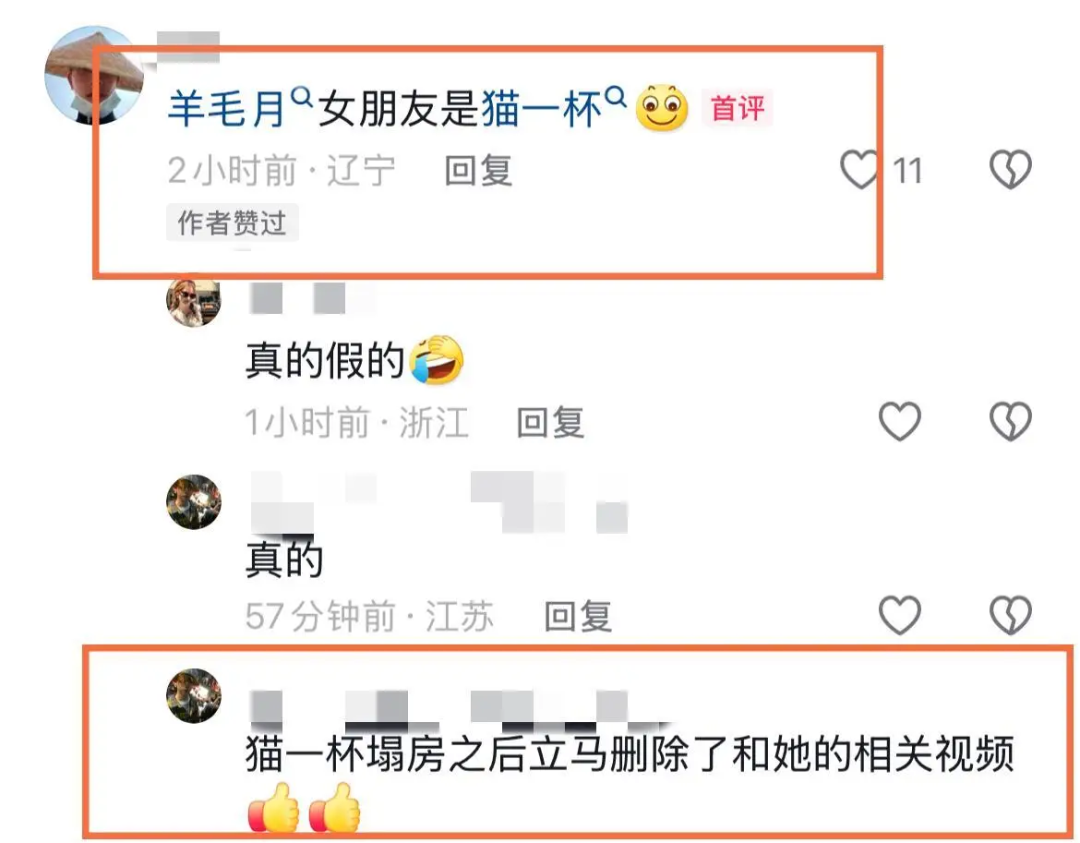The image size is (1080, 843).
Task: Tap the search icon after 猫一杯
Action: [x=615, y=97]
